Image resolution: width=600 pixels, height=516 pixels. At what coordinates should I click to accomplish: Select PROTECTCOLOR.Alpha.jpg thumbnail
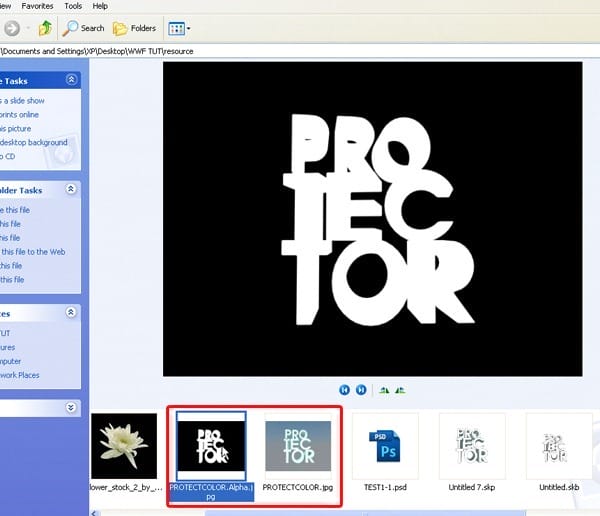click(211, 446)
